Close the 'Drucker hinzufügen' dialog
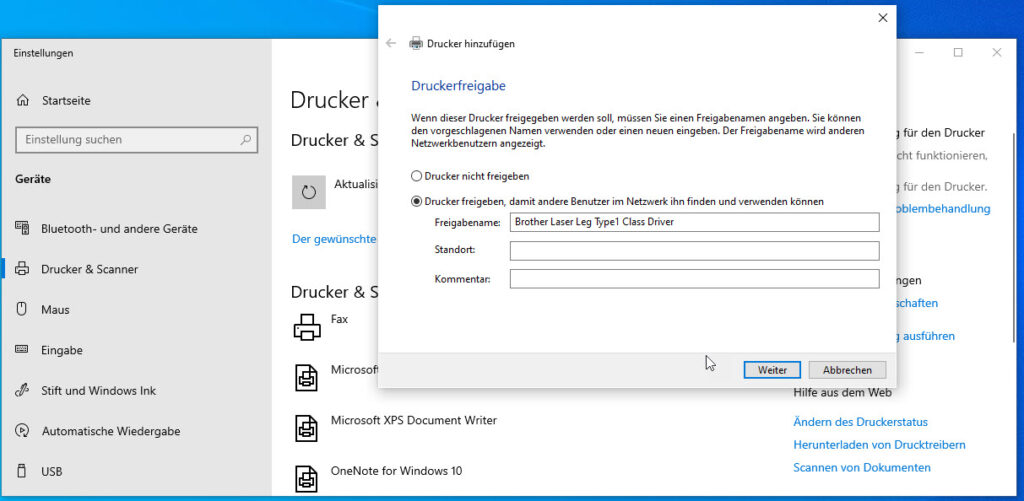Viewport: 1024px width, 501px height. tap(882, 18)
